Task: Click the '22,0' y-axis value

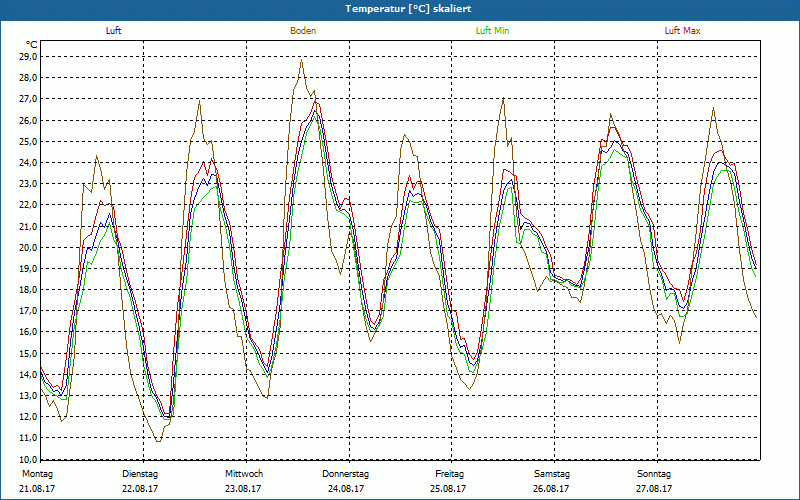Action: click(x=28, y=205)
